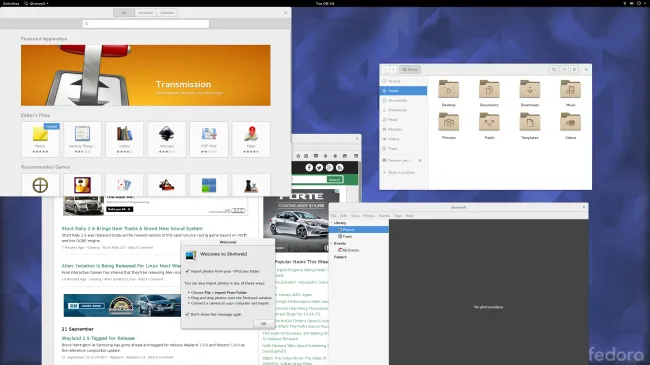Open the Documents folder icon in Files
The width and height of the screenshot is (650, 365).
coord(489,89)
